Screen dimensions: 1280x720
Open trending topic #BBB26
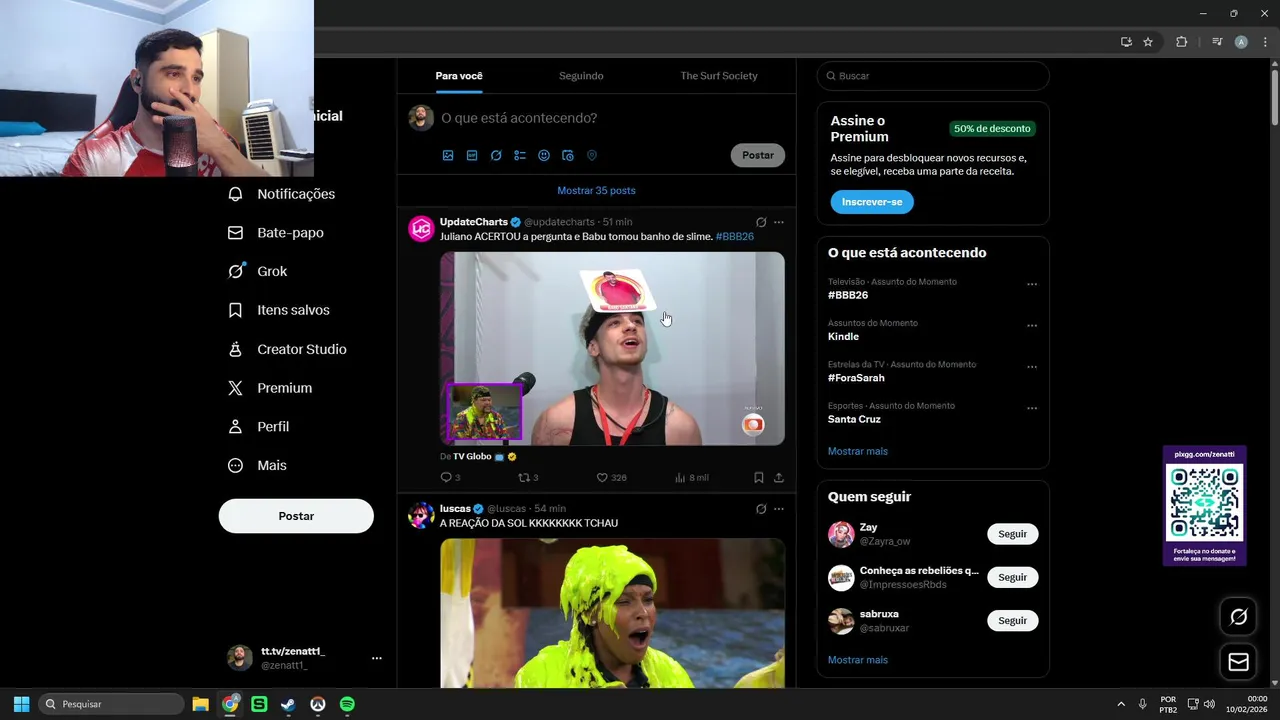(848, 295)
